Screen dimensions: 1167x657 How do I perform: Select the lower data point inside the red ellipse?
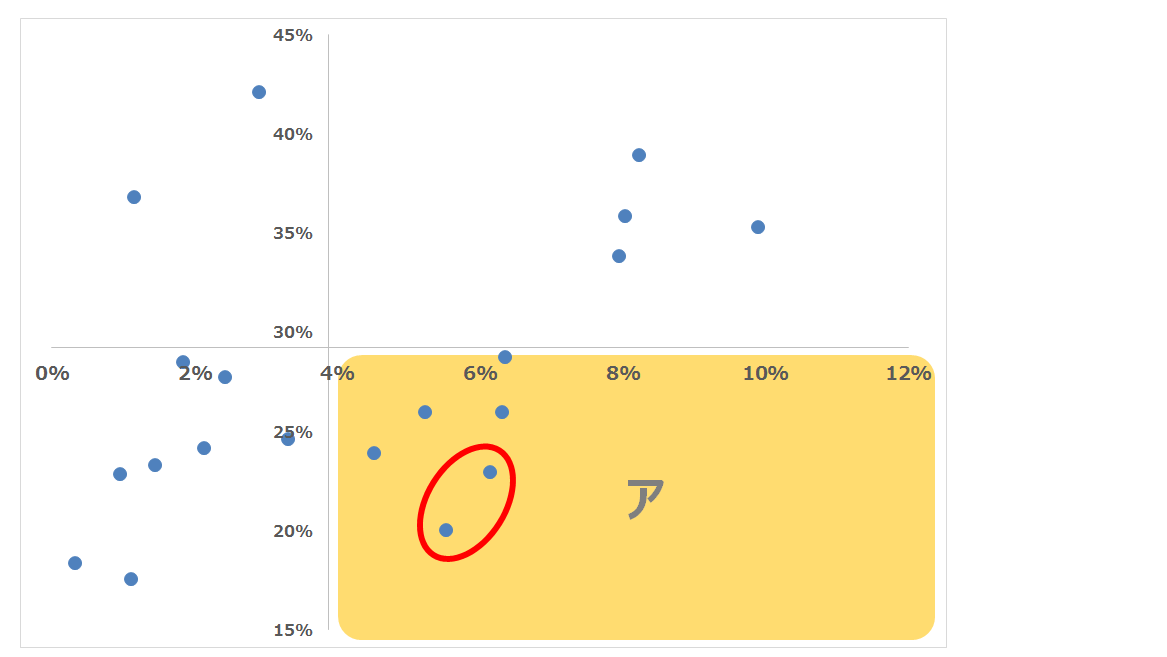[446, 530]
